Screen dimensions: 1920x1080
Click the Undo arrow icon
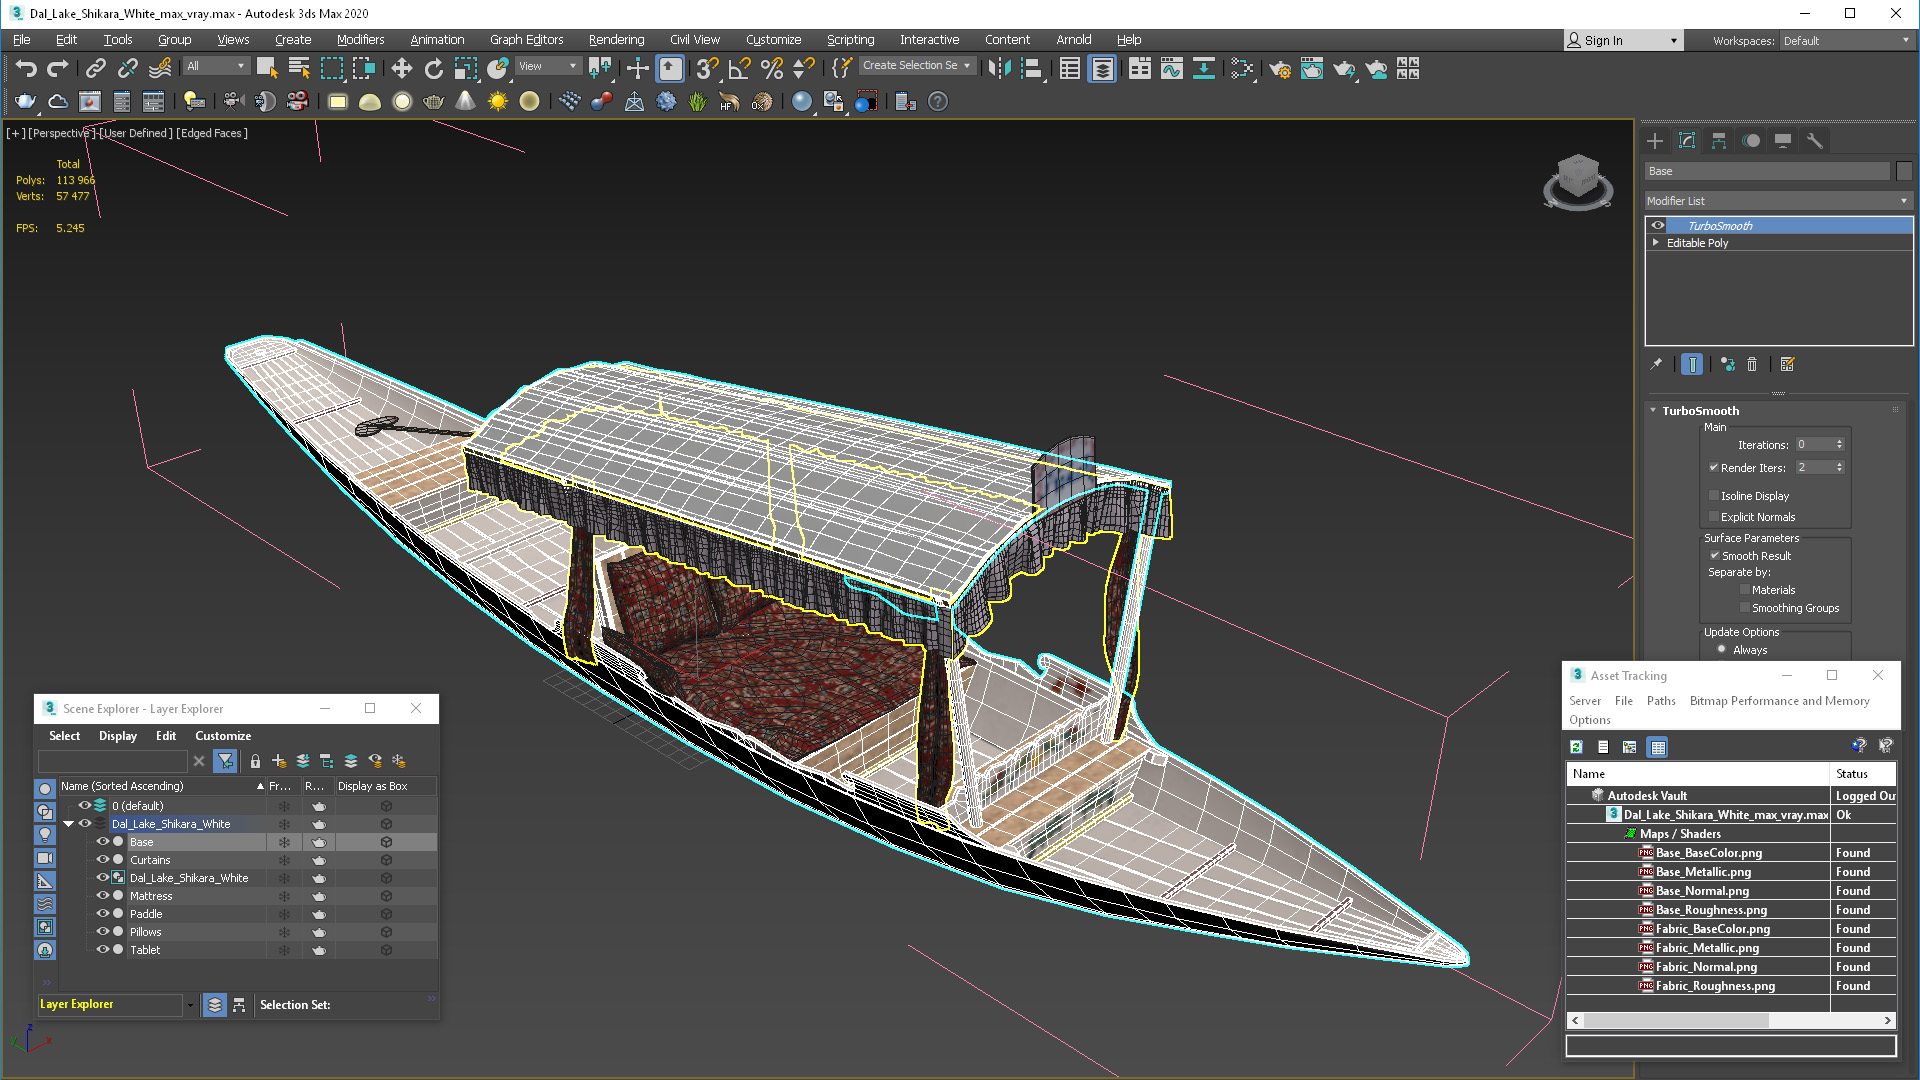coord(26,68)
